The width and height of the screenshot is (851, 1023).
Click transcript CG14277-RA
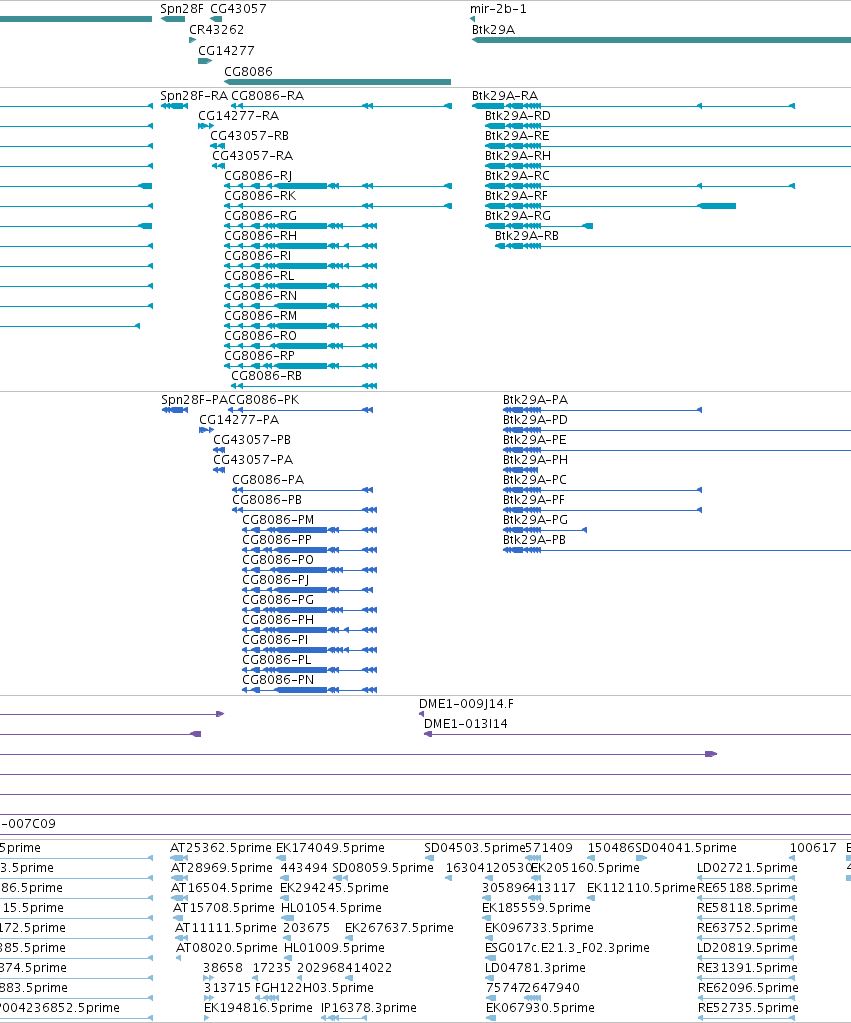tap(238, 116)
